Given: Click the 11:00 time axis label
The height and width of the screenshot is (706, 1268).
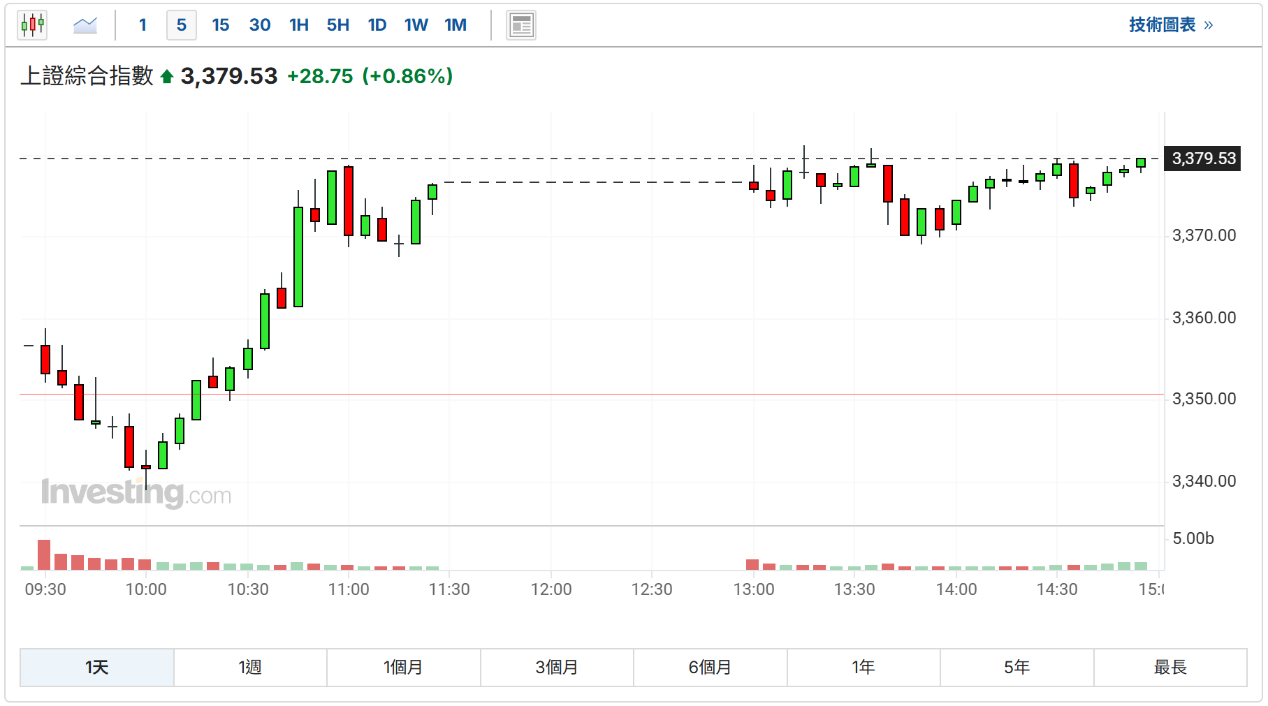Looking at the screenshot, I should pyautogui.click(x=349, y=590).
